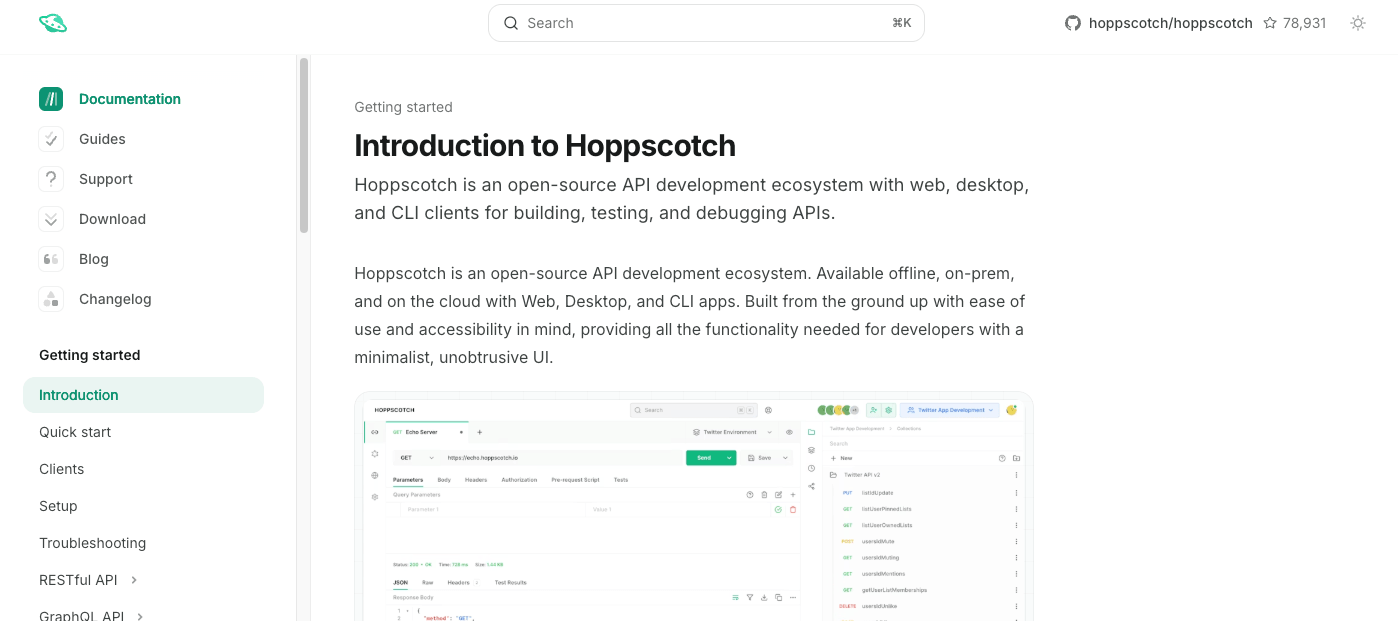The height and width of the screenshot is (621, 1398).
Task: Click the Hoppscotch logo
Action: pyautogui.click(x=52, y=22)
